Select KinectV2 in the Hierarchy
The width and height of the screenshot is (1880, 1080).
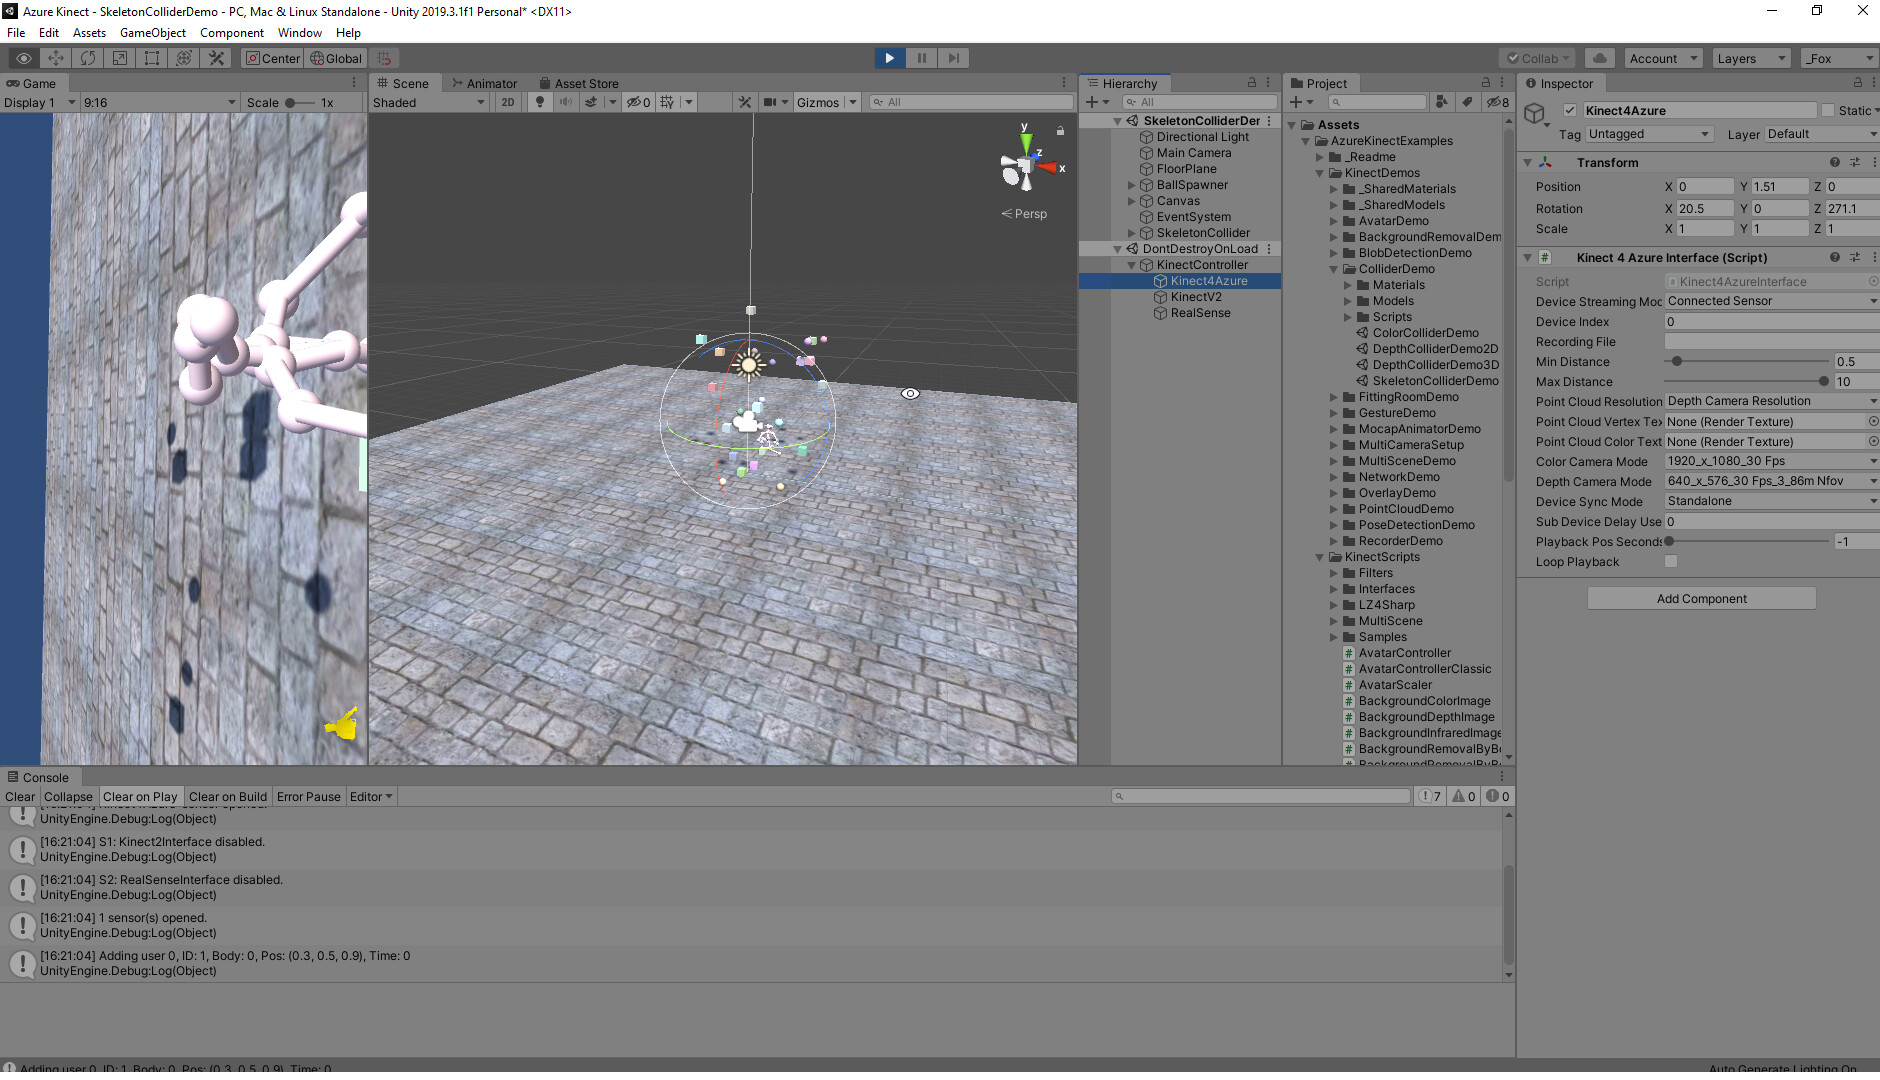pyautogui.click(x=1198, y=296)
